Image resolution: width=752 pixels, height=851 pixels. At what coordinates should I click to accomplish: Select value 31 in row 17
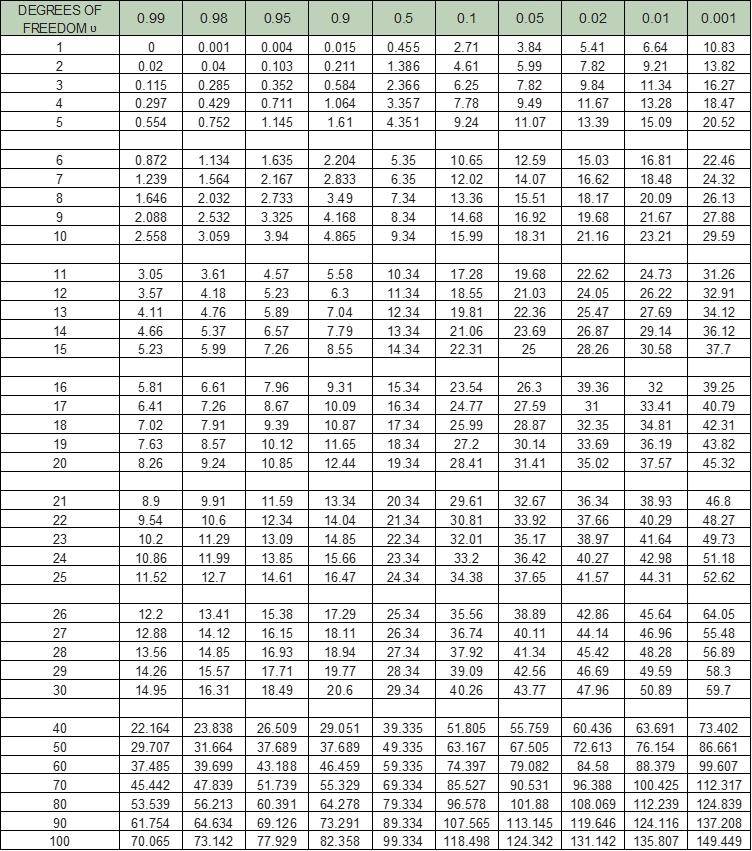tap(592, 406)
